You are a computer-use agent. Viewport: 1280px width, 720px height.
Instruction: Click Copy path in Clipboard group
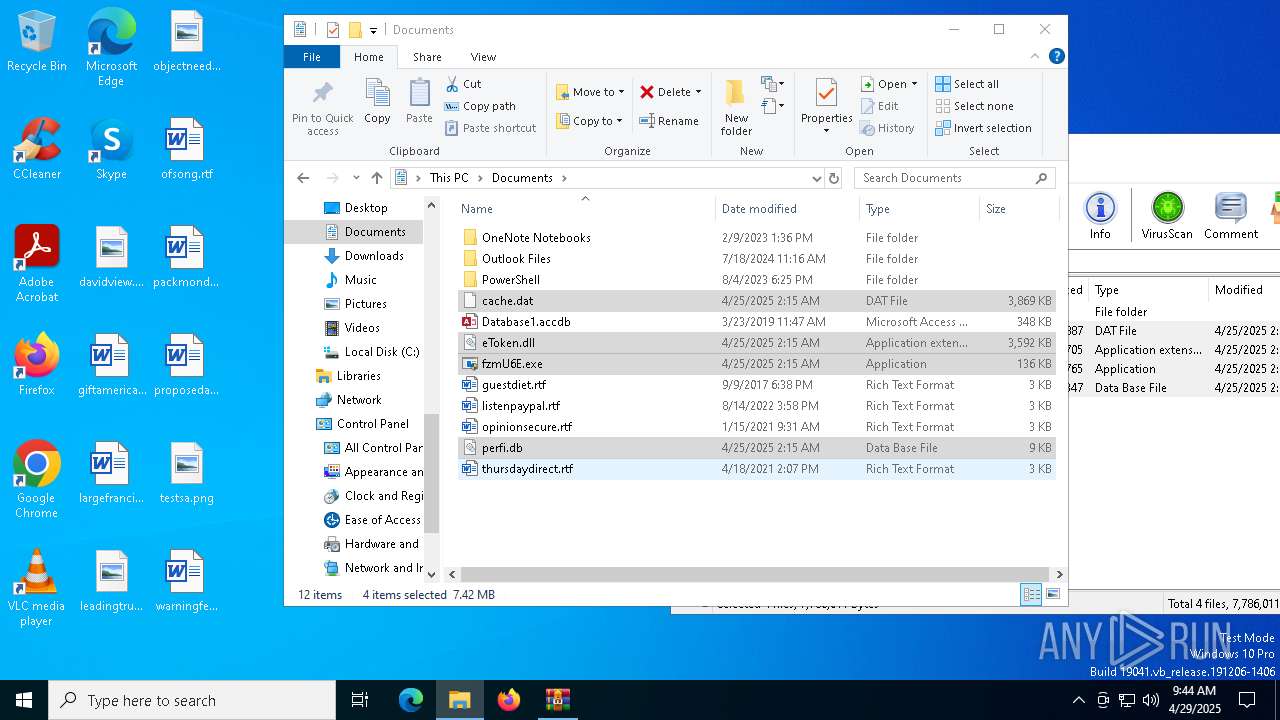pyautogui.click(x=480, y=106)
